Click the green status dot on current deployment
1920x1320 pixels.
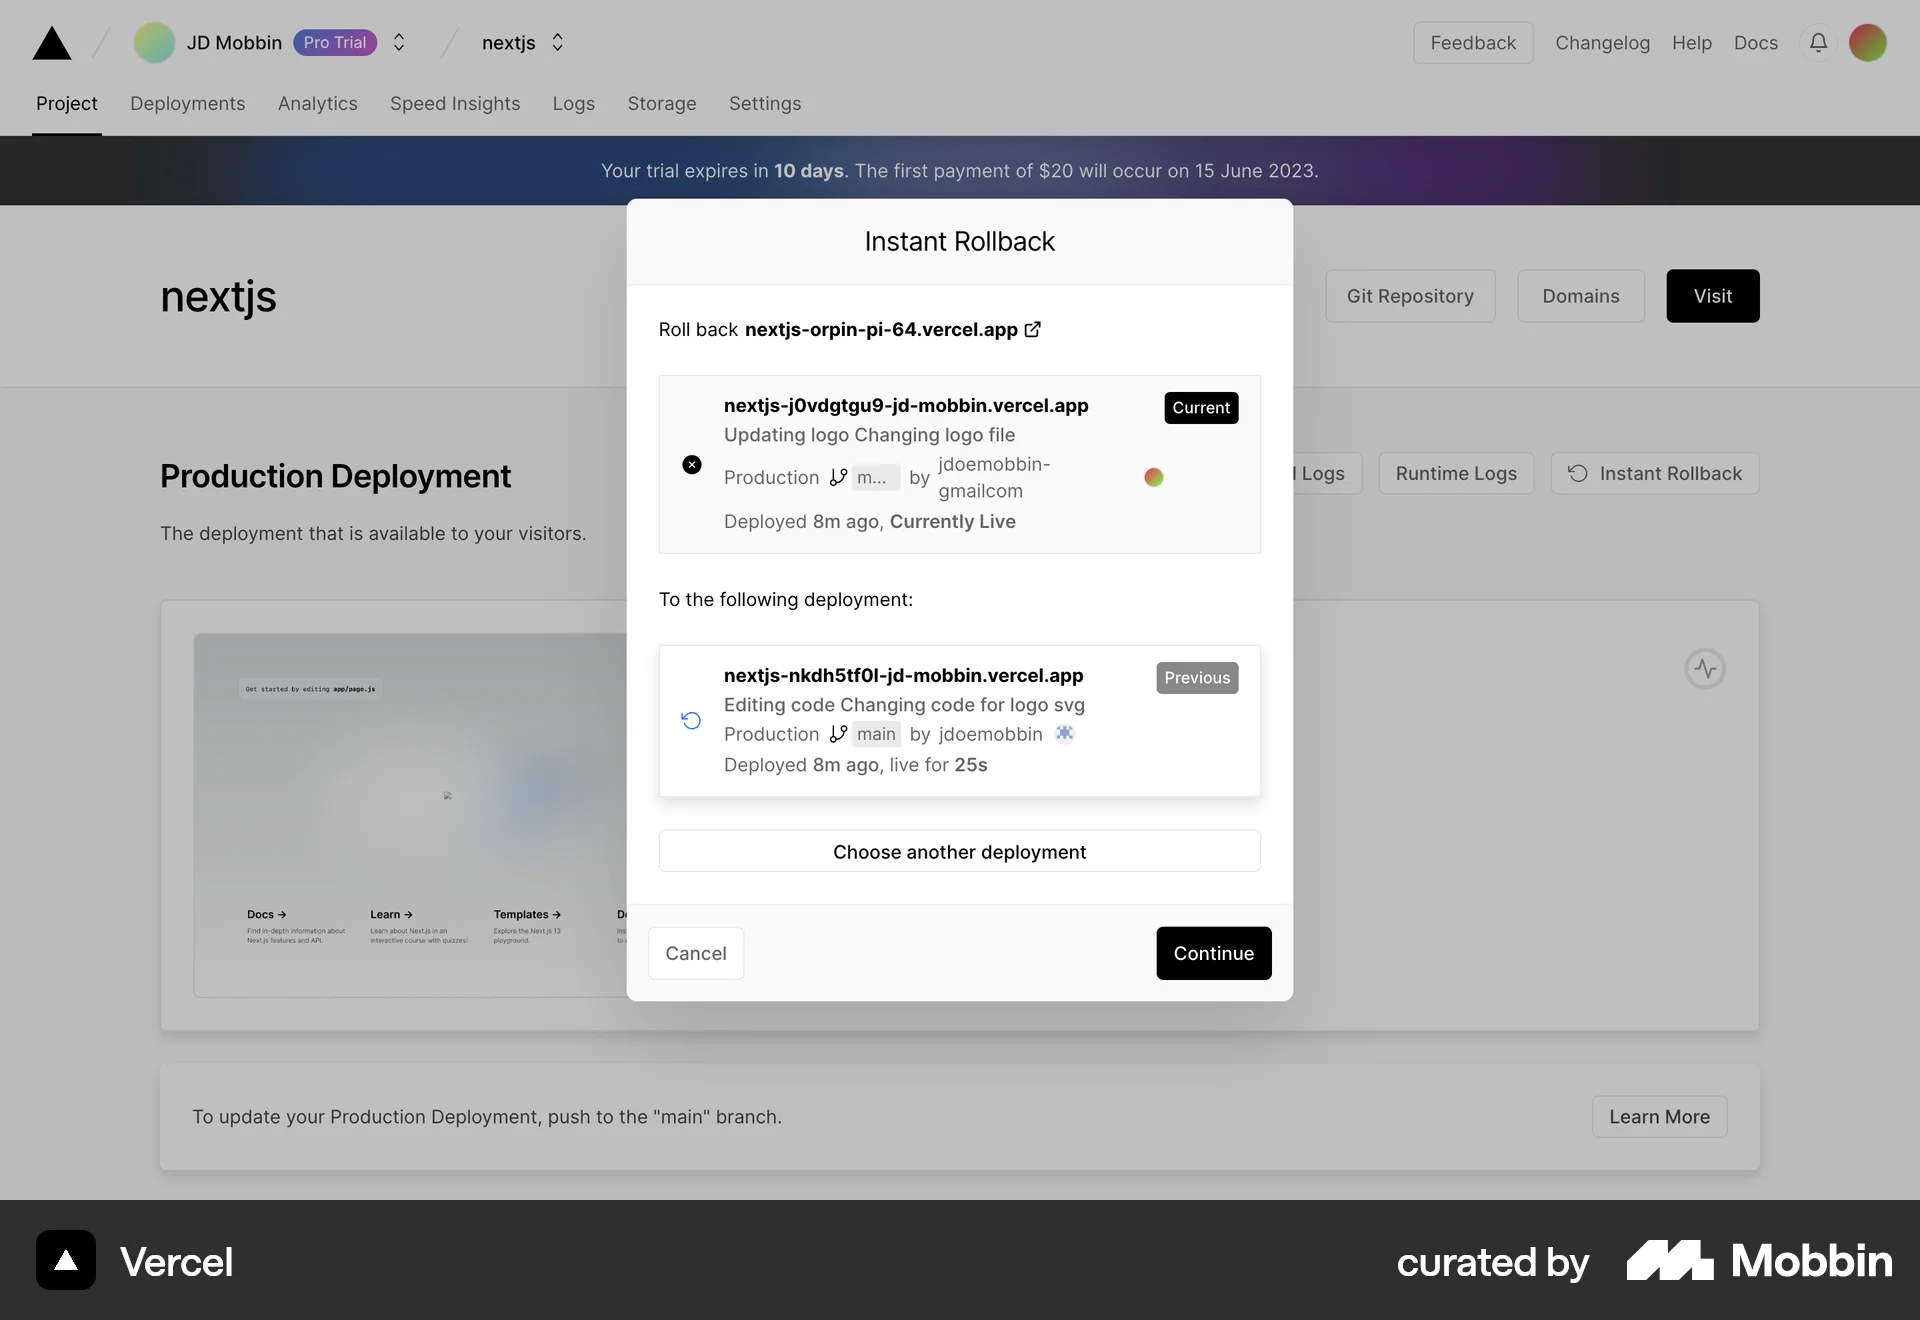click(1154, 477)
